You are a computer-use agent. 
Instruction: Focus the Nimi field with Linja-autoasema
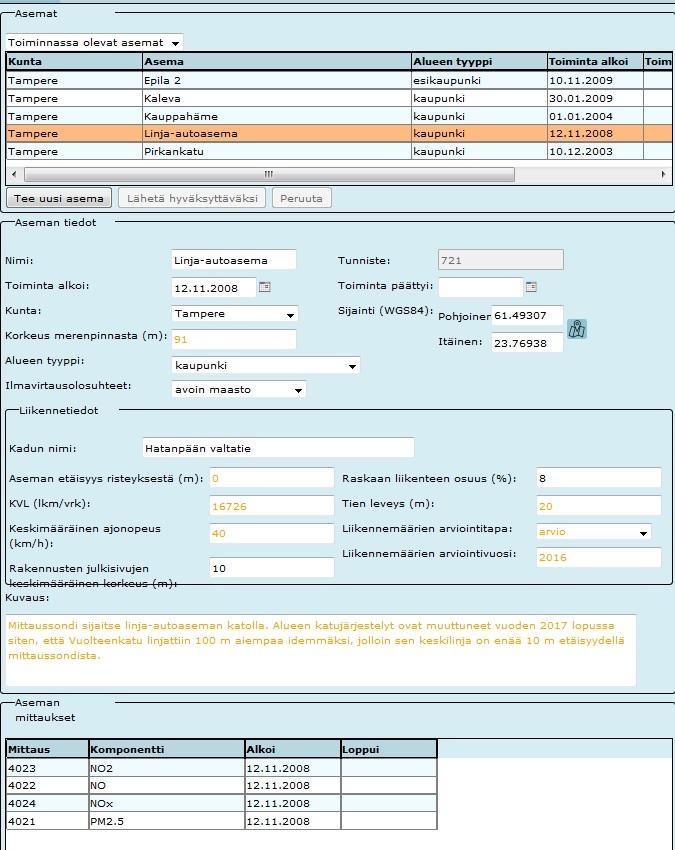[x=234, y=260]
